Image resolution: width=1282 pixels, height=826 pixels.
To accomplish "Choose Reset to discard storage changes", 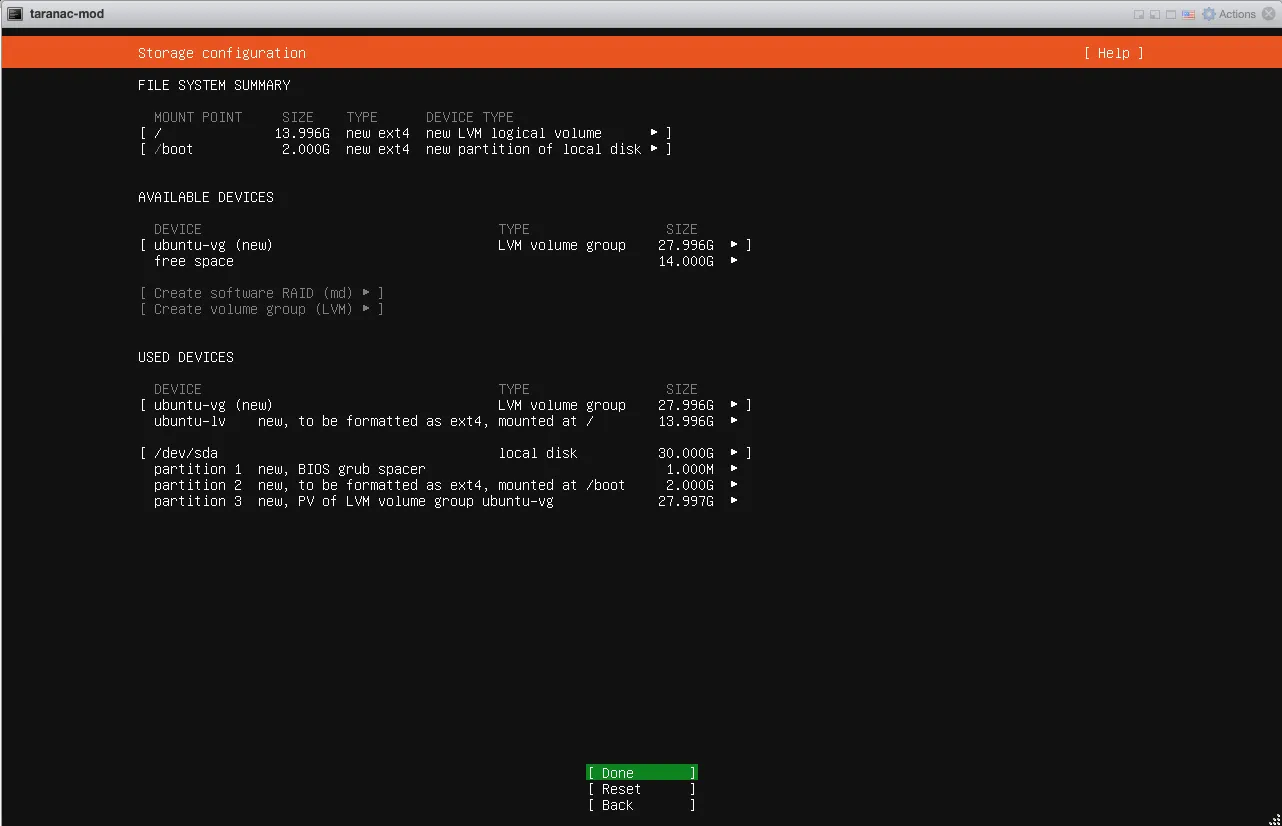I will tap(642, 789).
